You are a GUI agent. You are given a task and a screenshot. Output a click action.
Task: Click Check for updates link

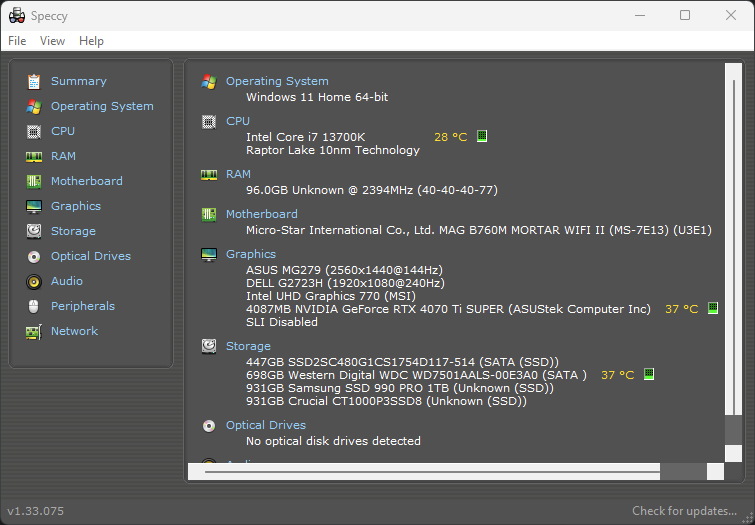684,511
